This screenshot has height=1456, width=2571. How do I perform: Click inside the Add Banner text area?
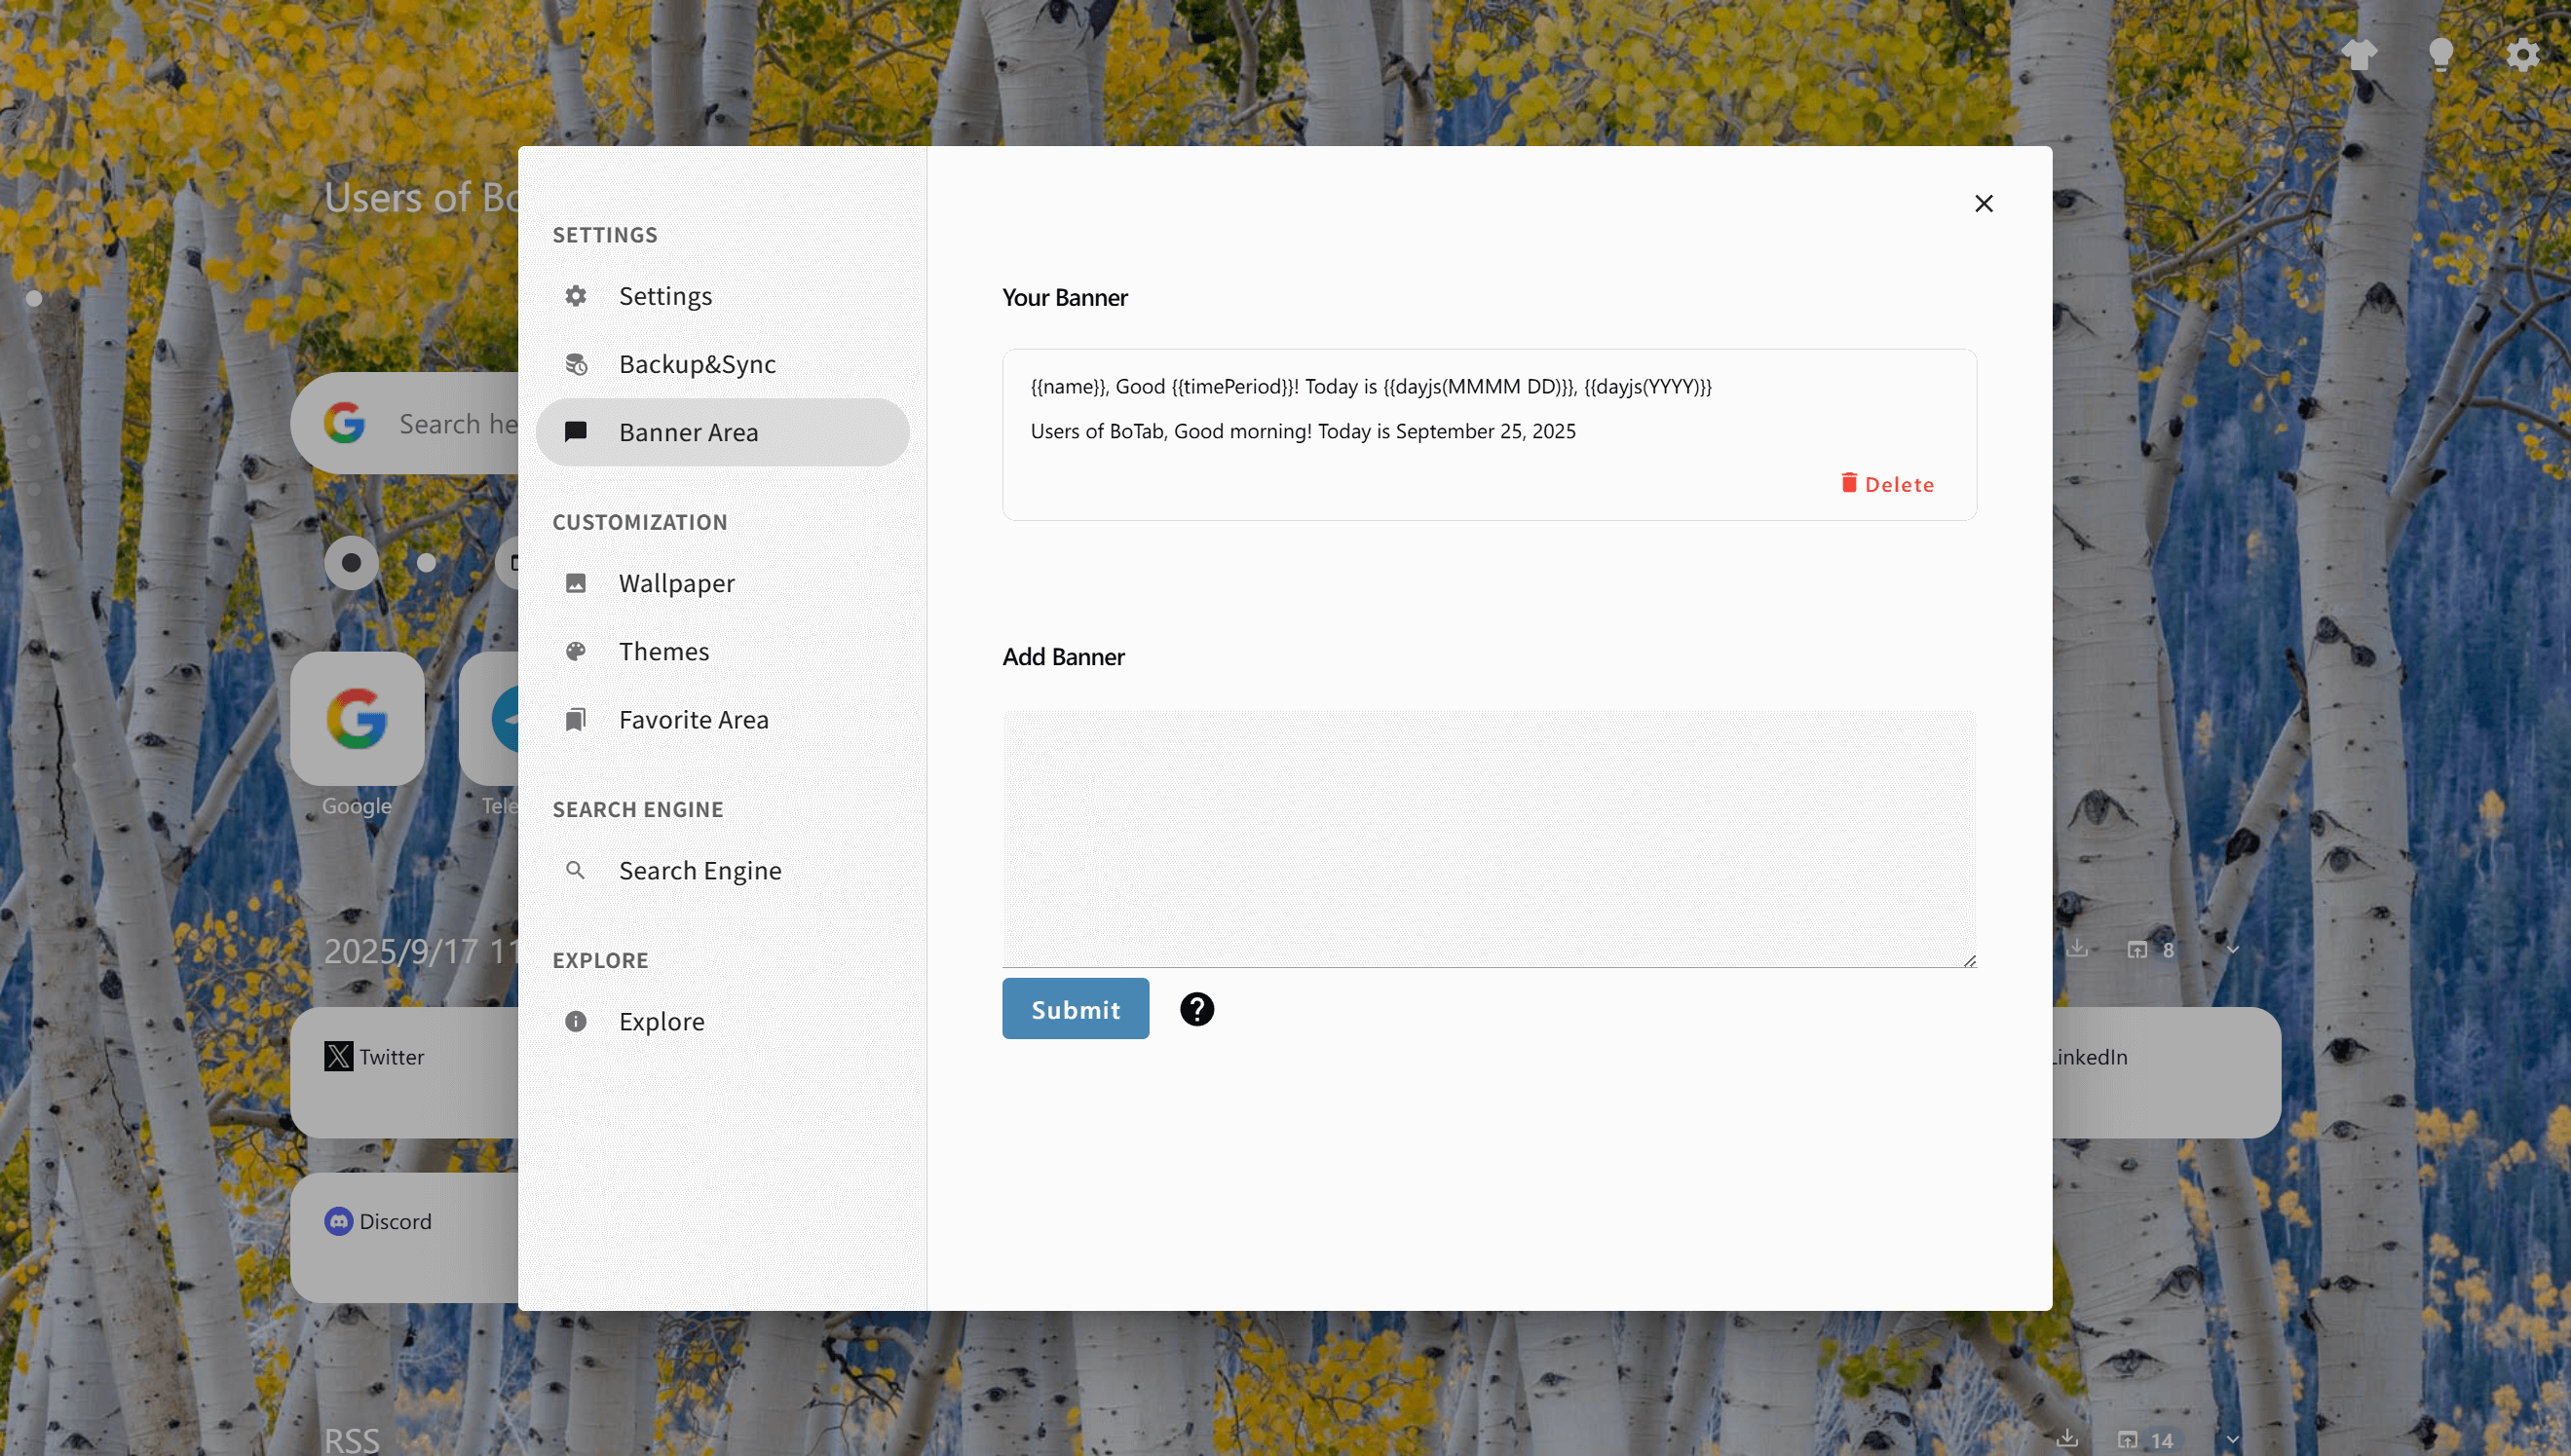pyautogui.click(x=1489, y=839)
